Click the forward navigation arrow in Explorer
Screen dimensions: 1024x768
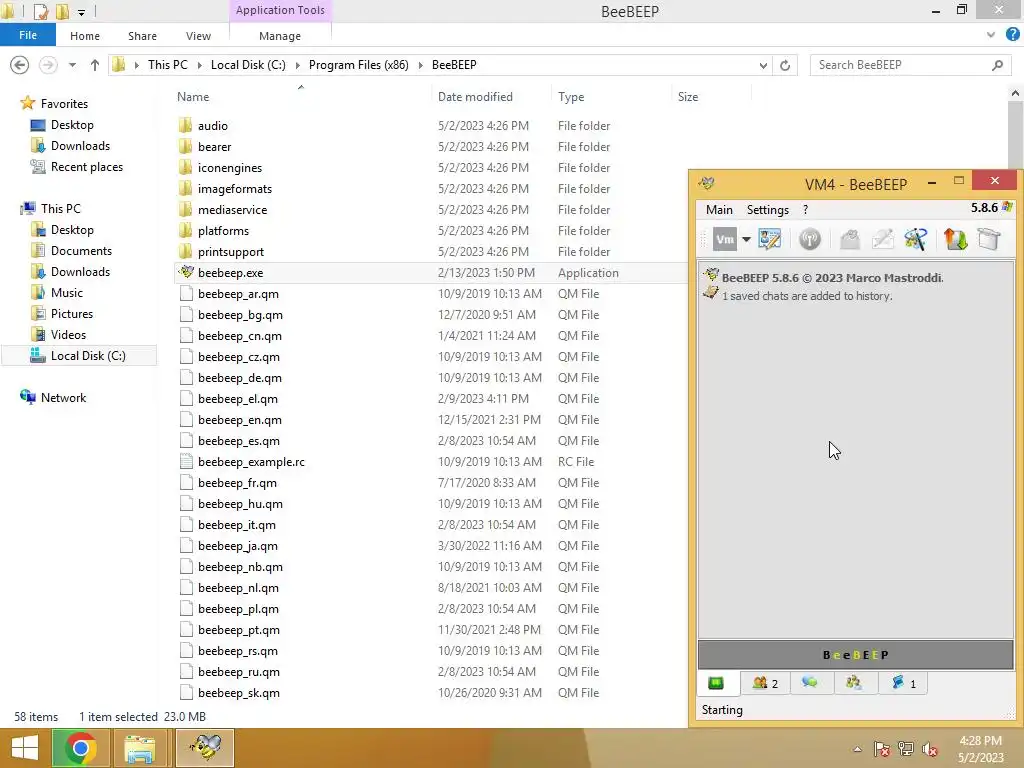tap(48, 65)
